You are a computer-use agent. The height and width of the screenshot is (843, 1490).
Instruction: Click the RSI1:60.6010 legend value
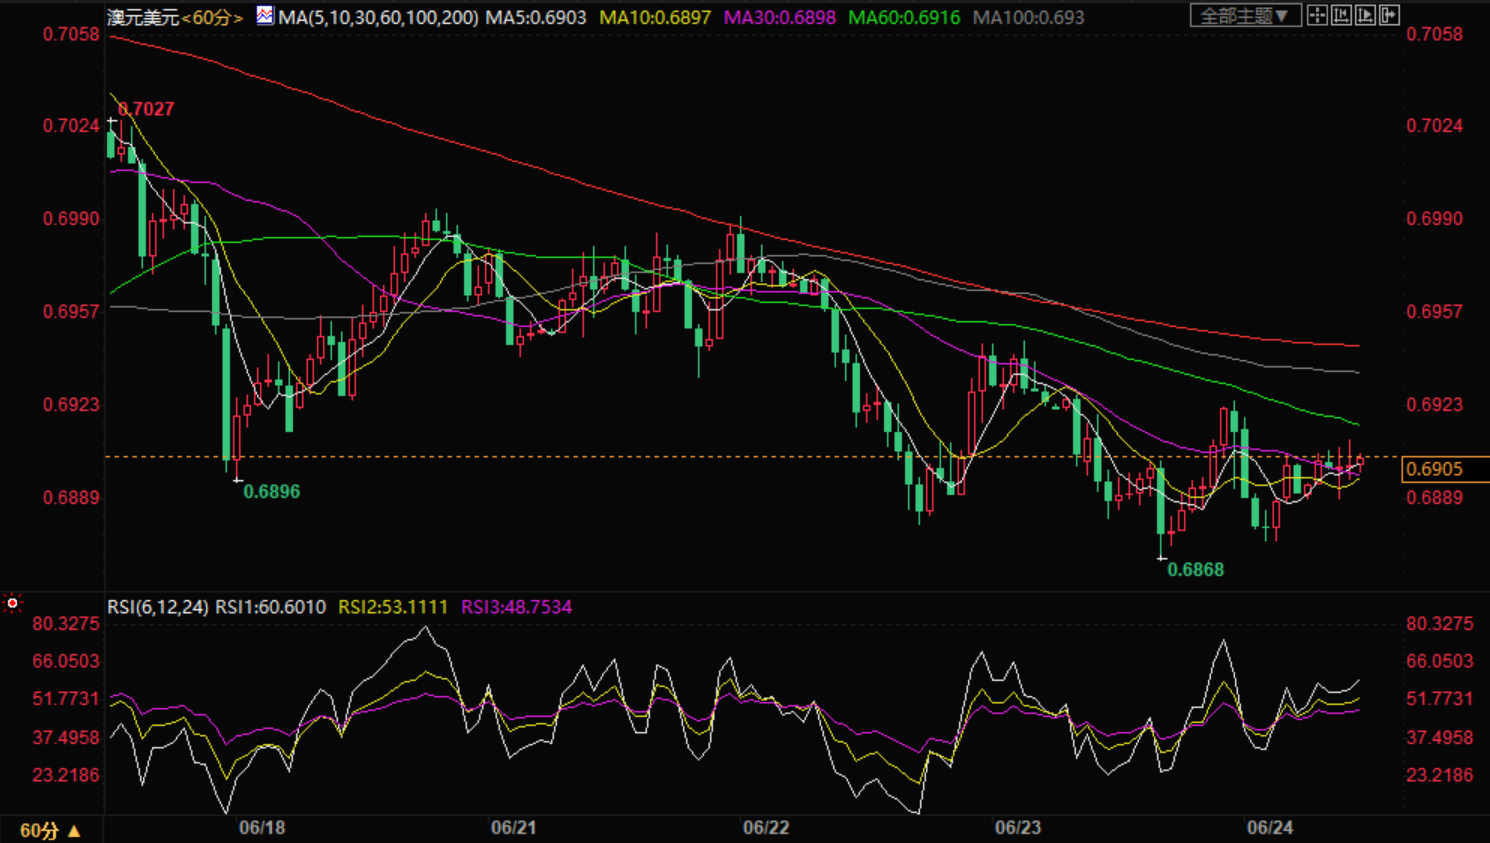point(271,607)
